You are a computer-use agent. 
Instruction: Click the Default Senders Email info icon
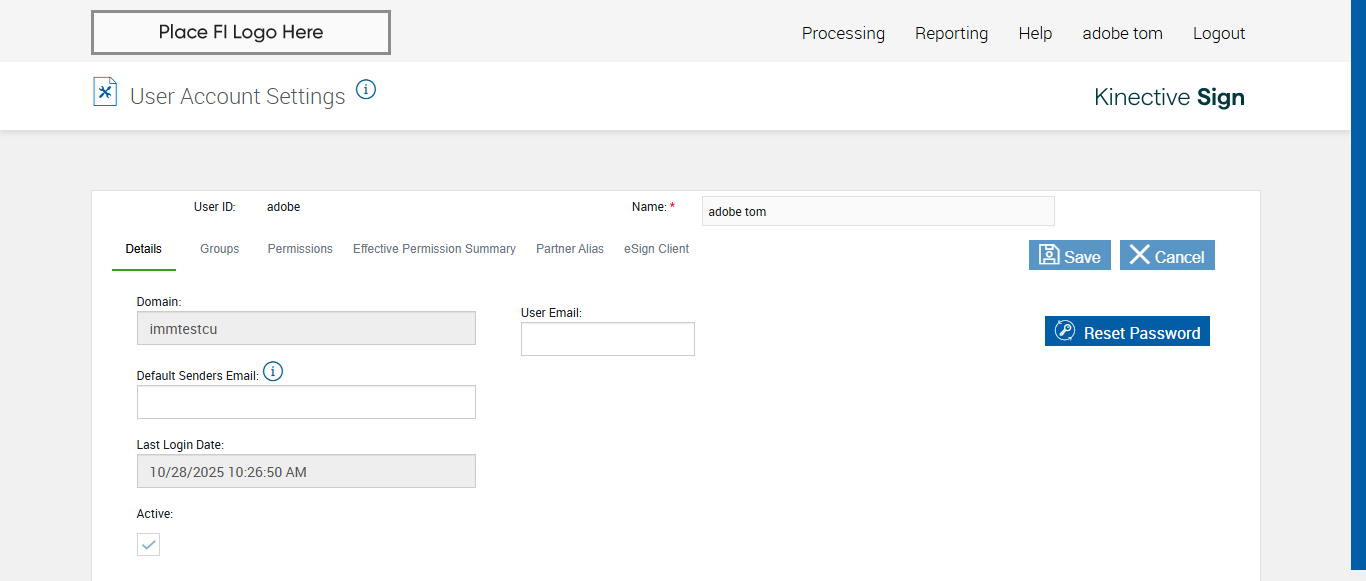coord(273,372)
